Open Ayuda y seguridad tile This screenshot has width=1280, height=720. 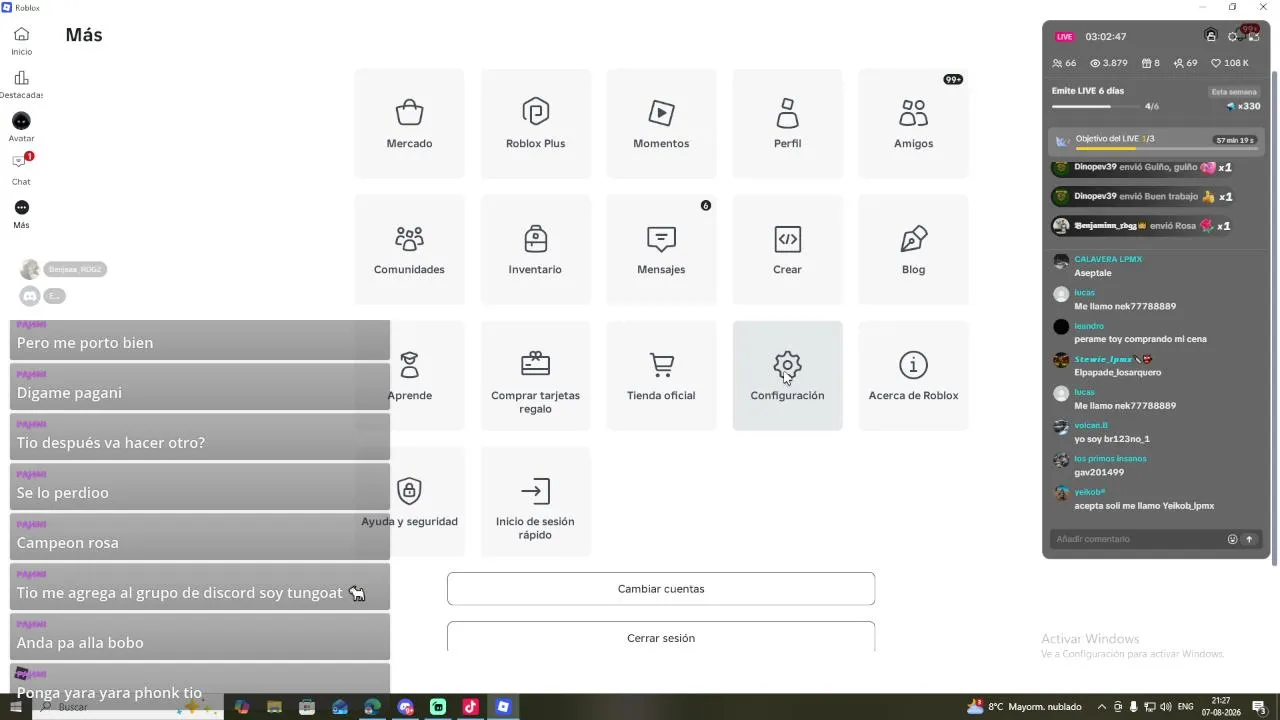tap(409, 502)
